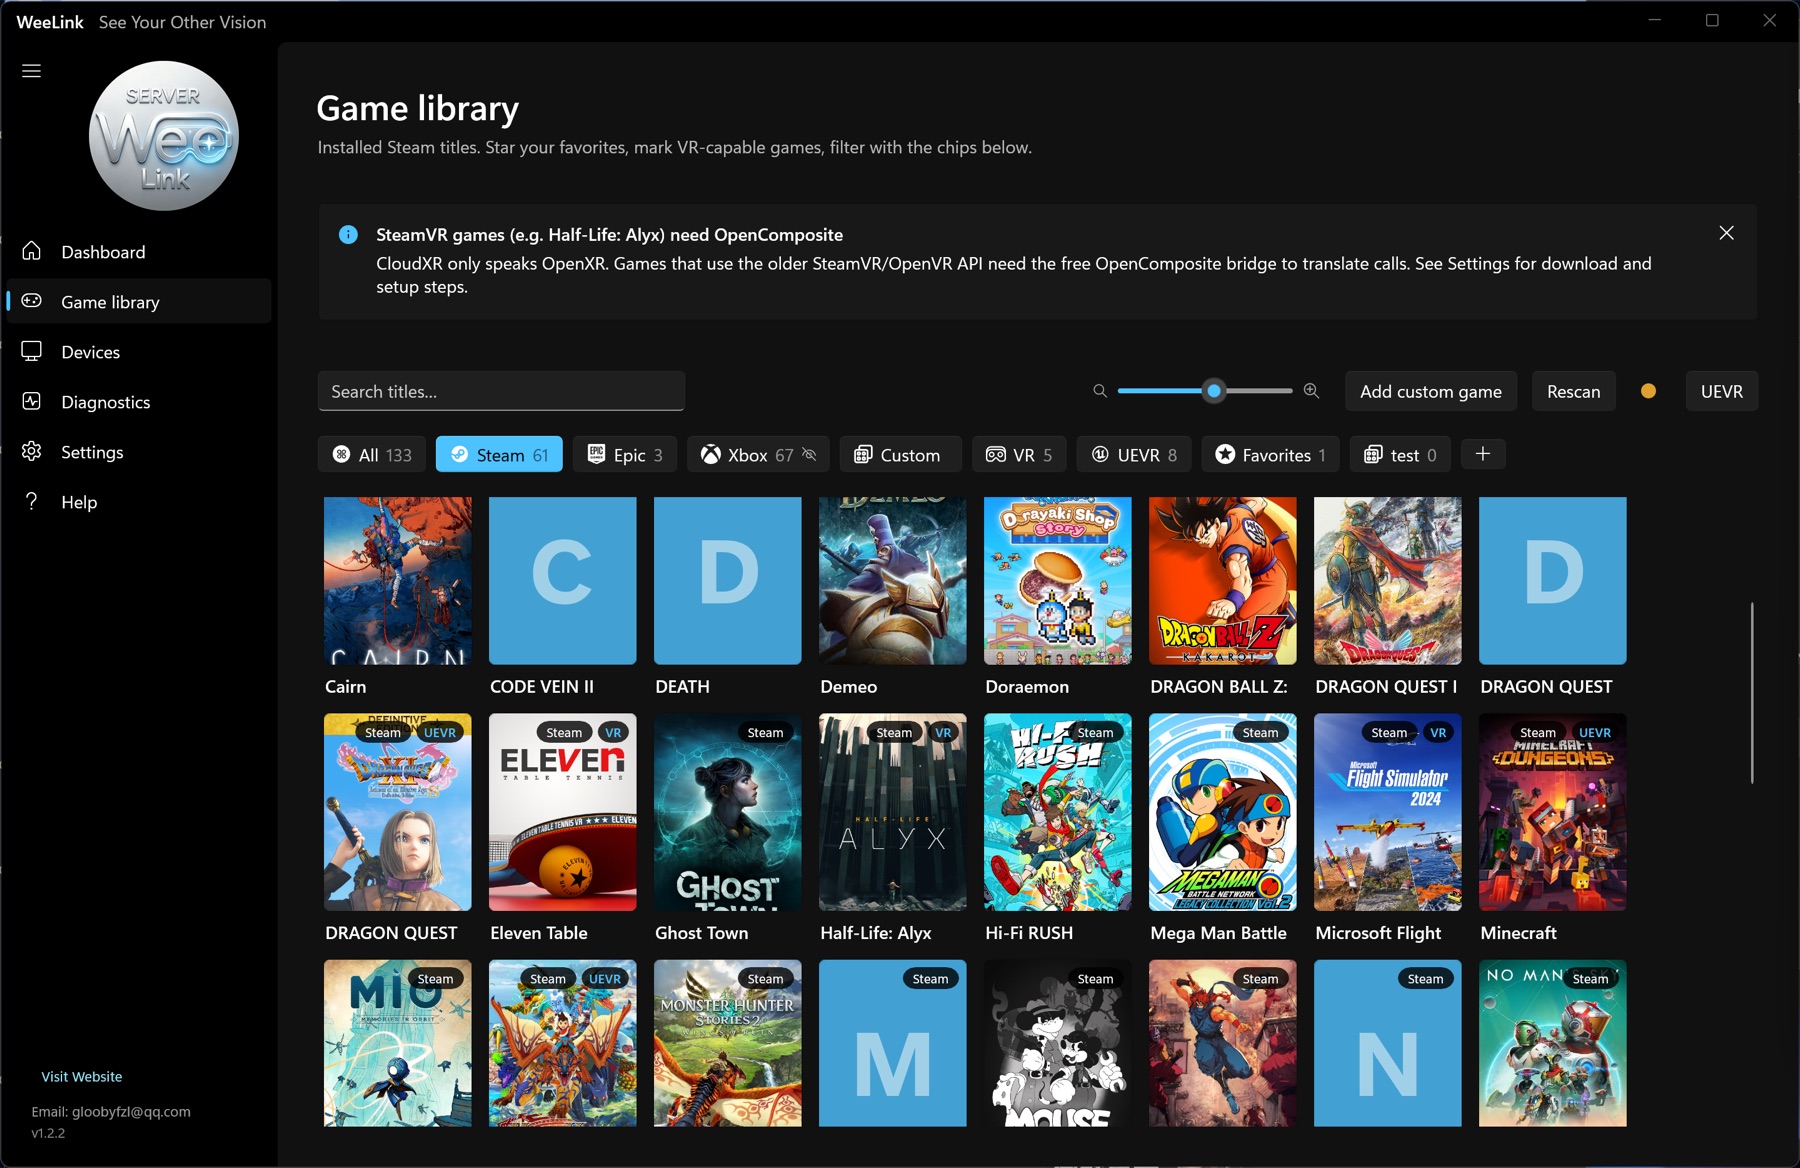
Task: Click the Steam badge on Mega Man Battle
Action: coord(1260,733)
